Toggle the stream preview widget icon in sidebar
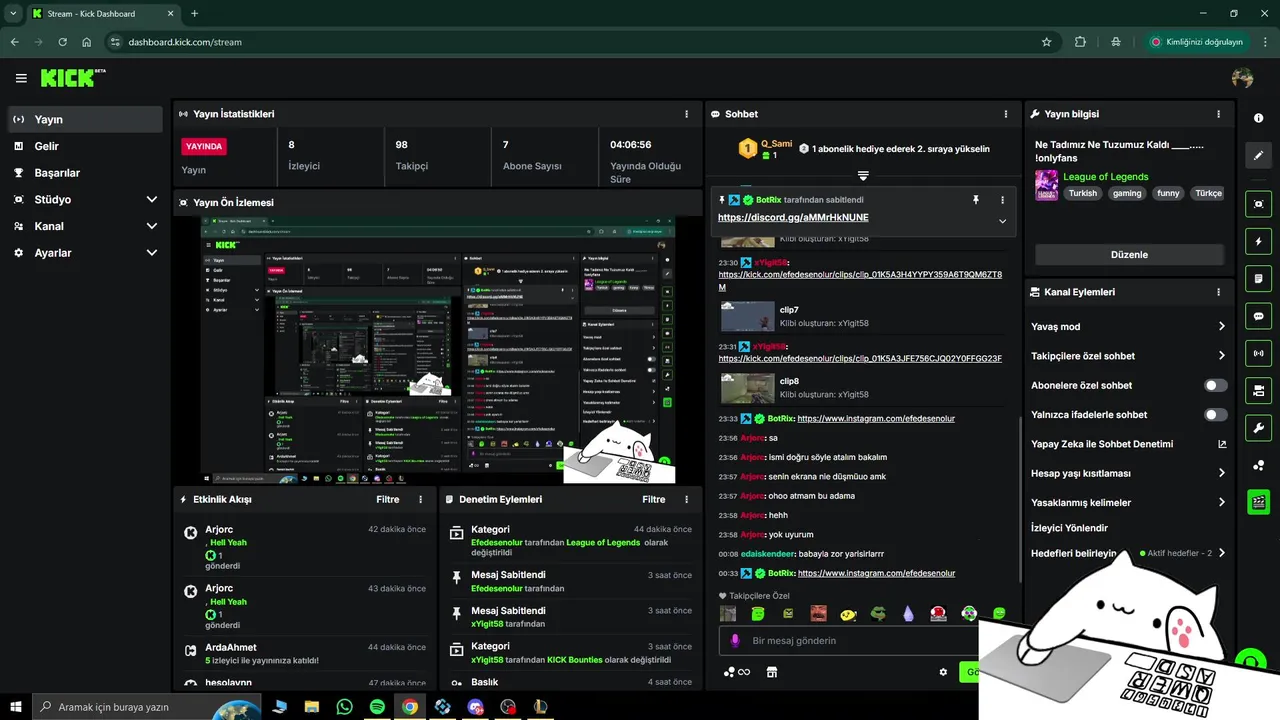 pyautogui.click(x=1258, y=203)
